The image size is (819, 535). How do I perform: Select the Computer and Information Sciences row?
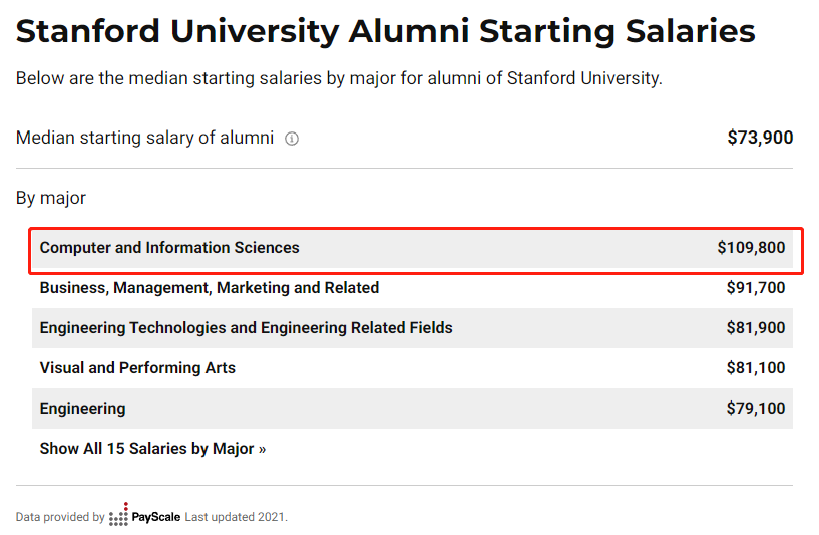click(412, 248)
